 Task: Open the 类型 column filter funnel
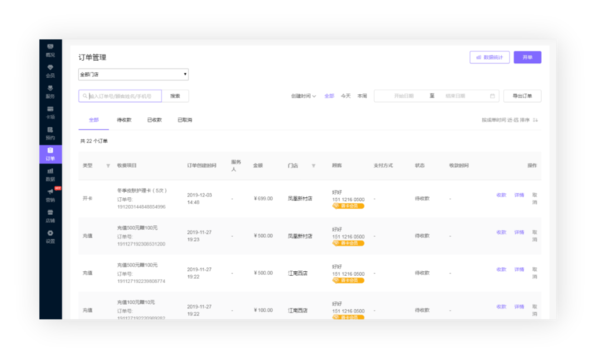pos(108,166)
